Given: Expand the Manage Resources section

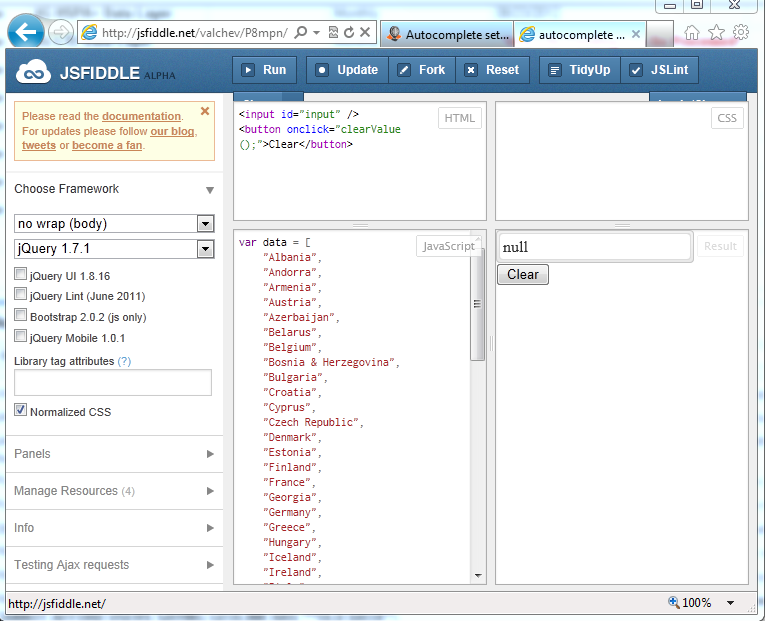Looking at the screenshot, I should (x=115, y=491).
